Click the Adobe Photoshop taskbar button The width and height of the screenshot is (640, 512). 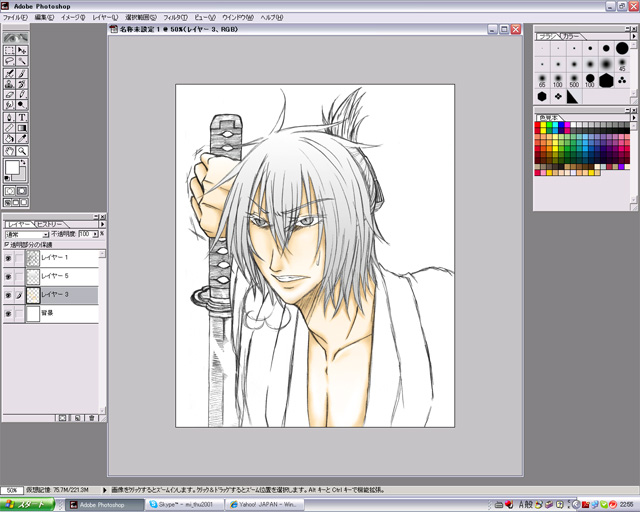[x=105, y=505]
